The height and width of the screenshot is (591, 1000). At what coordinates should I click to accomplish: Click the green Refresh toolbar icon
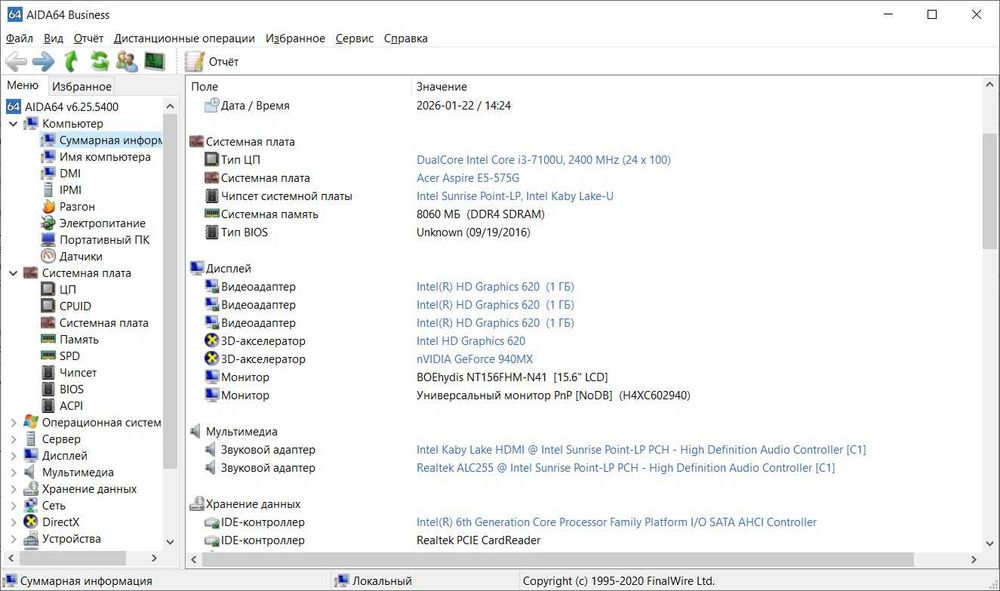[99, 61]
